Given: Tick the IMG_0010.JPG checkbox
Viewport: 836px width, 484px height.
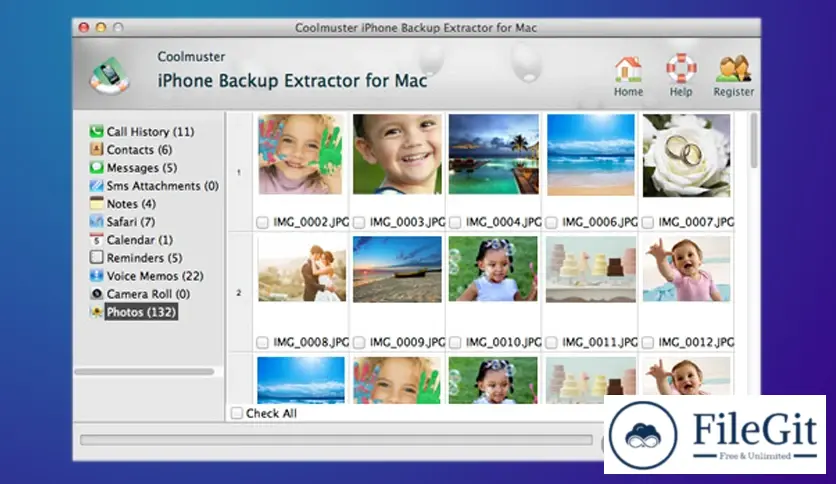Looking at the screenshot, I should (455, 342).
